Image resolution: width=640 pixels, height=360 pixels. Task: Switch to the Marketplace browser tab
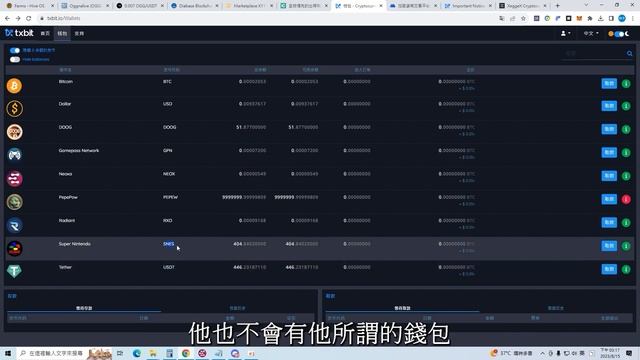(249, 6)
